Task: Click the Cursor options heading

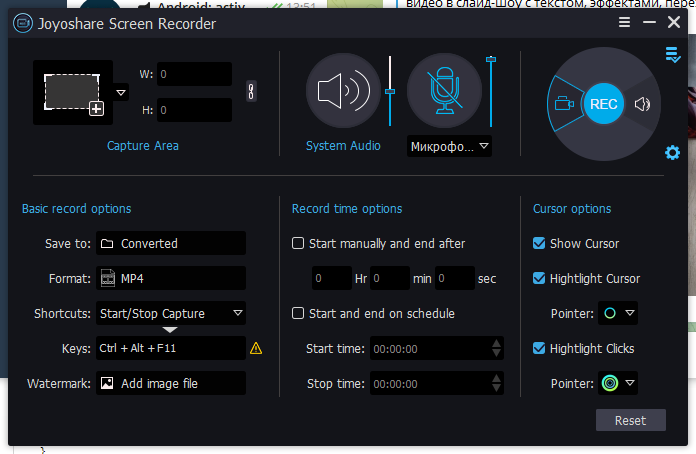Action: tap(572, 209)
